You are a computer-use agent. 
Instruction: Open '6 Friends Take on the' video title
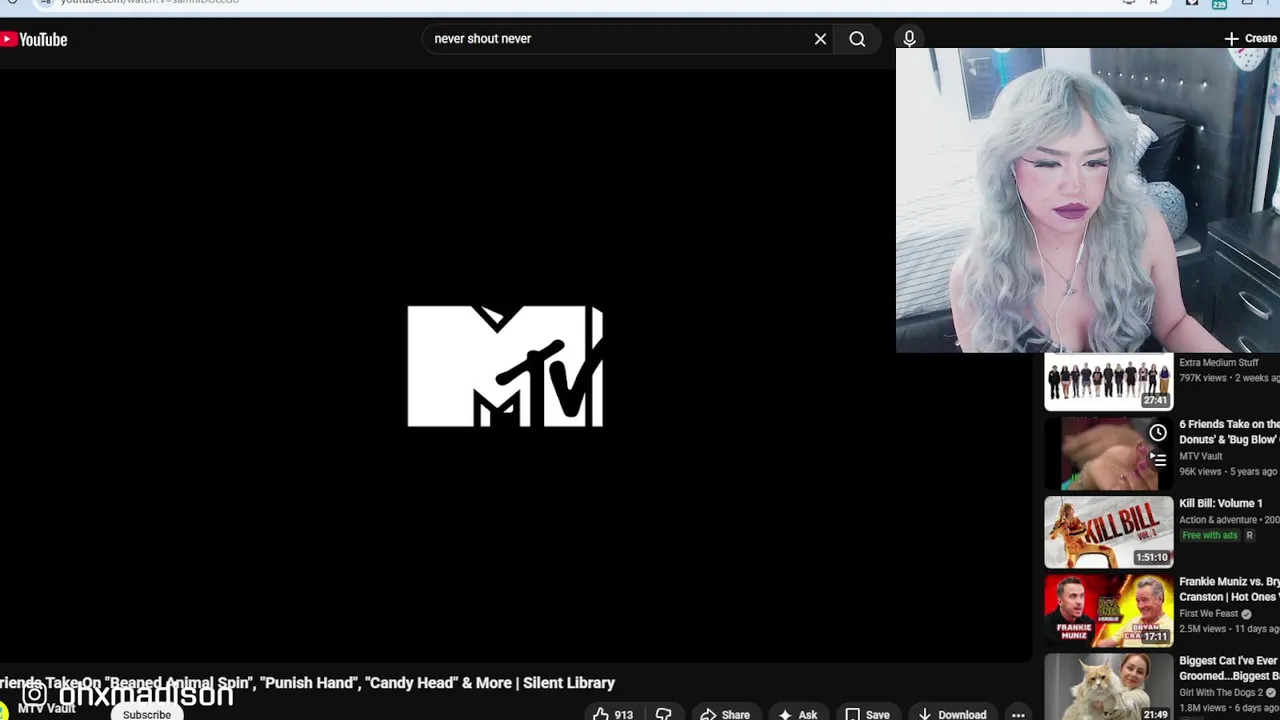[1229, 432]
